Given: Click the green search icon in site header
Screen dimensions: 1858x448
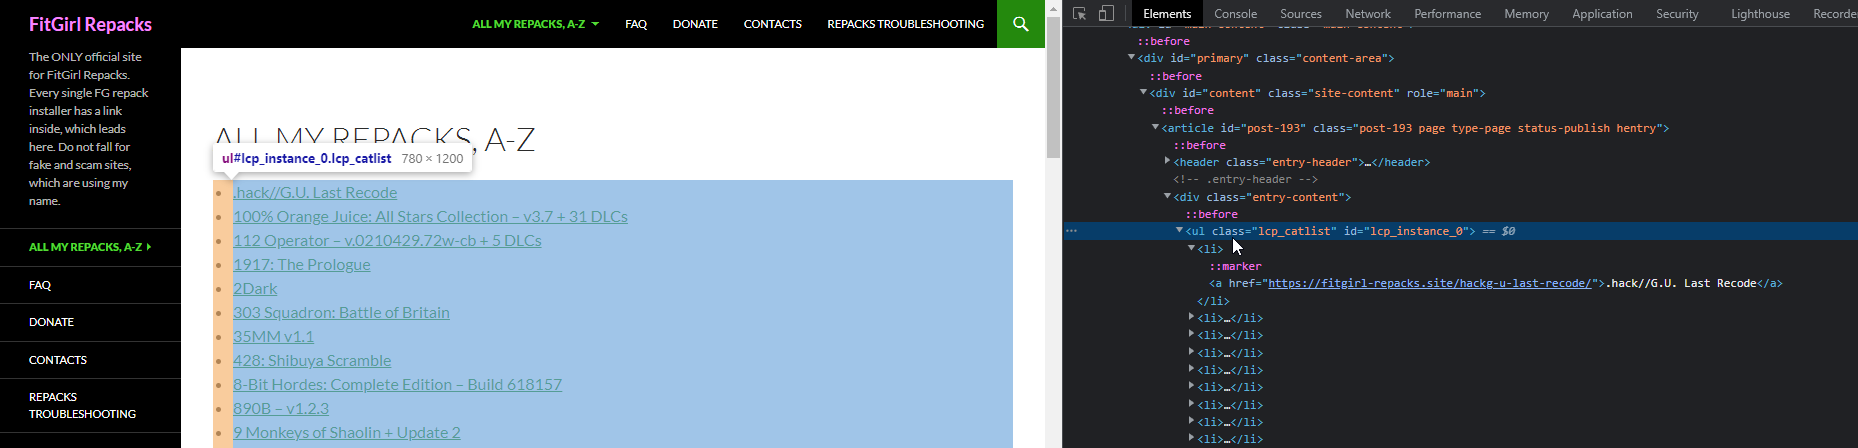Looking at the screenshot, I should (1020, 24).
